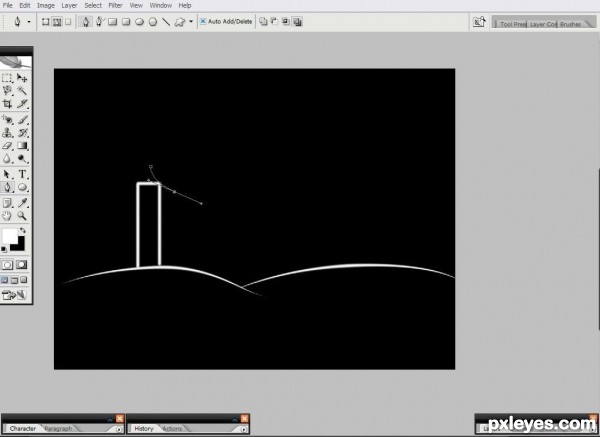Viewport: 600px width, 437px height.
Task: Switch to the History panel tab
Action: click(x=144, y=429)
